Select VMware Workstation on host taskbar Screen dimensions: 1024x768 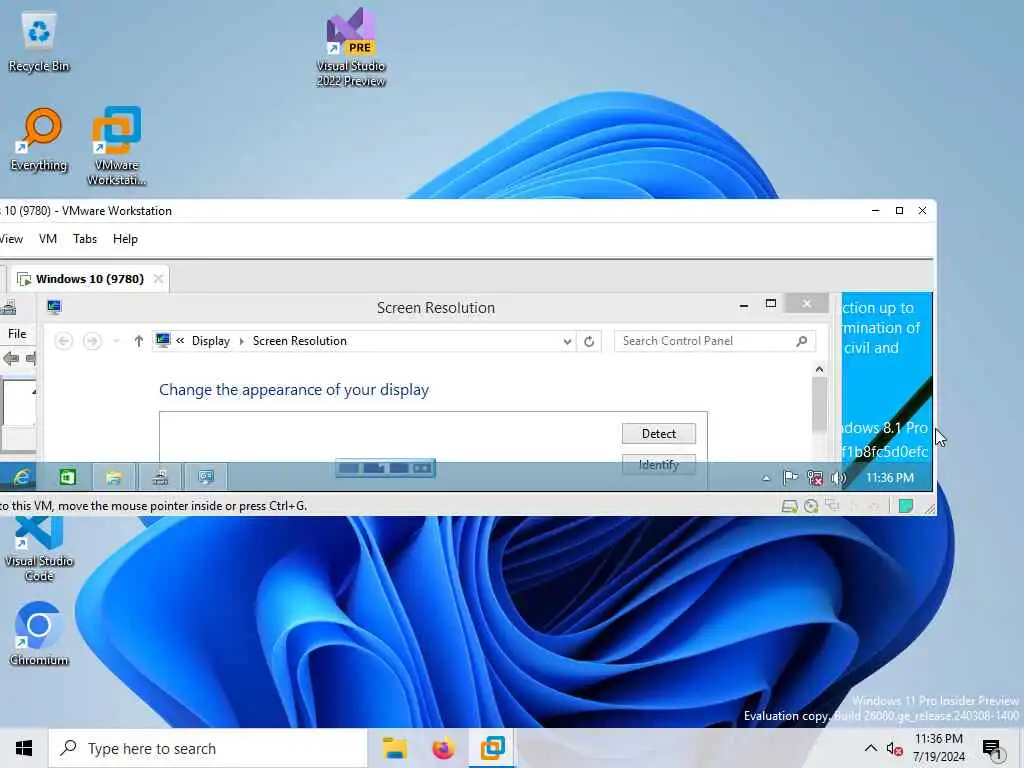pos(492,748)
